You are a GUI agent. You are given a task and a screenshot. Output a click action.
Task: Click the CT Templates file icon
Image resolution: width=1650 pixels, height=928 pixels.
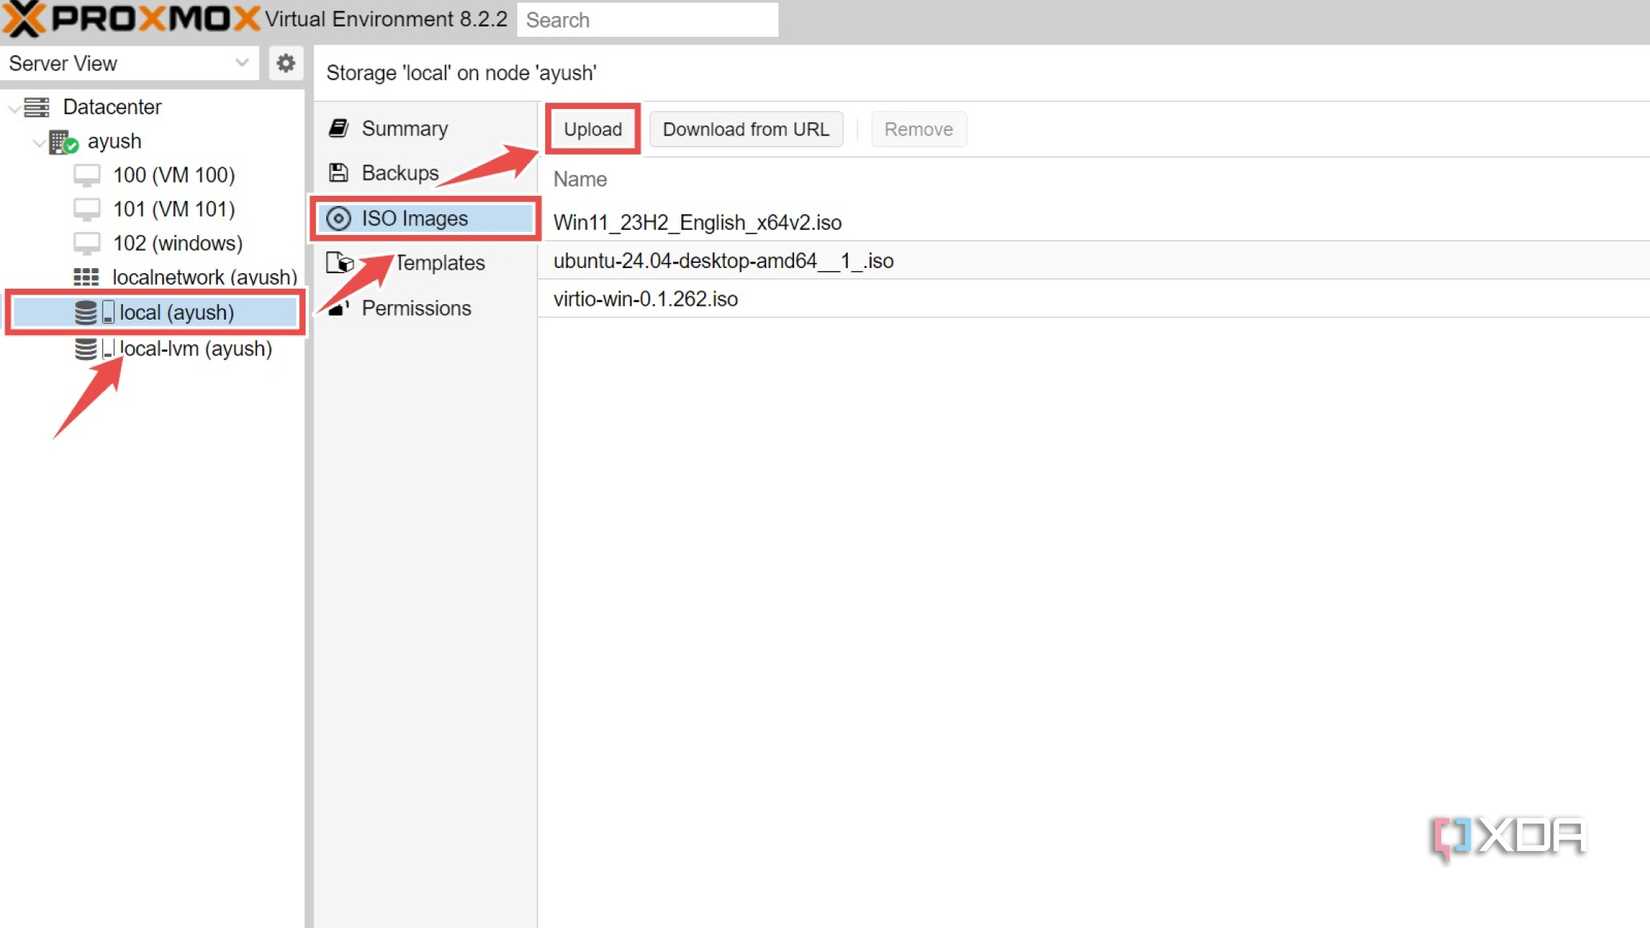click(340, 262)
